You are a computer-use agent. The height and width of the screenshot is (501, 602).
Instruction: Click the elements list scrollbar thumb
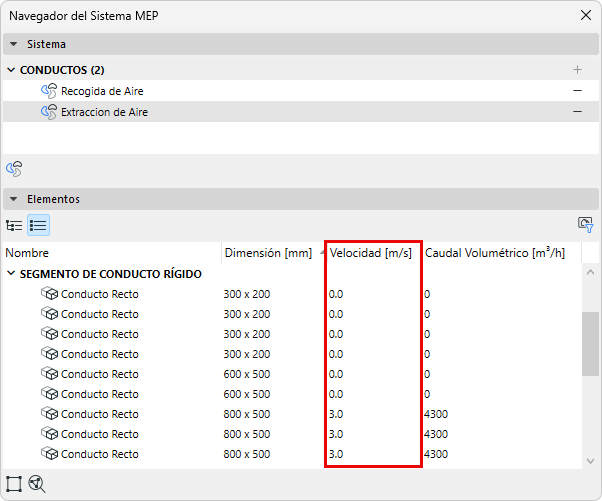[x=590, y=344]
